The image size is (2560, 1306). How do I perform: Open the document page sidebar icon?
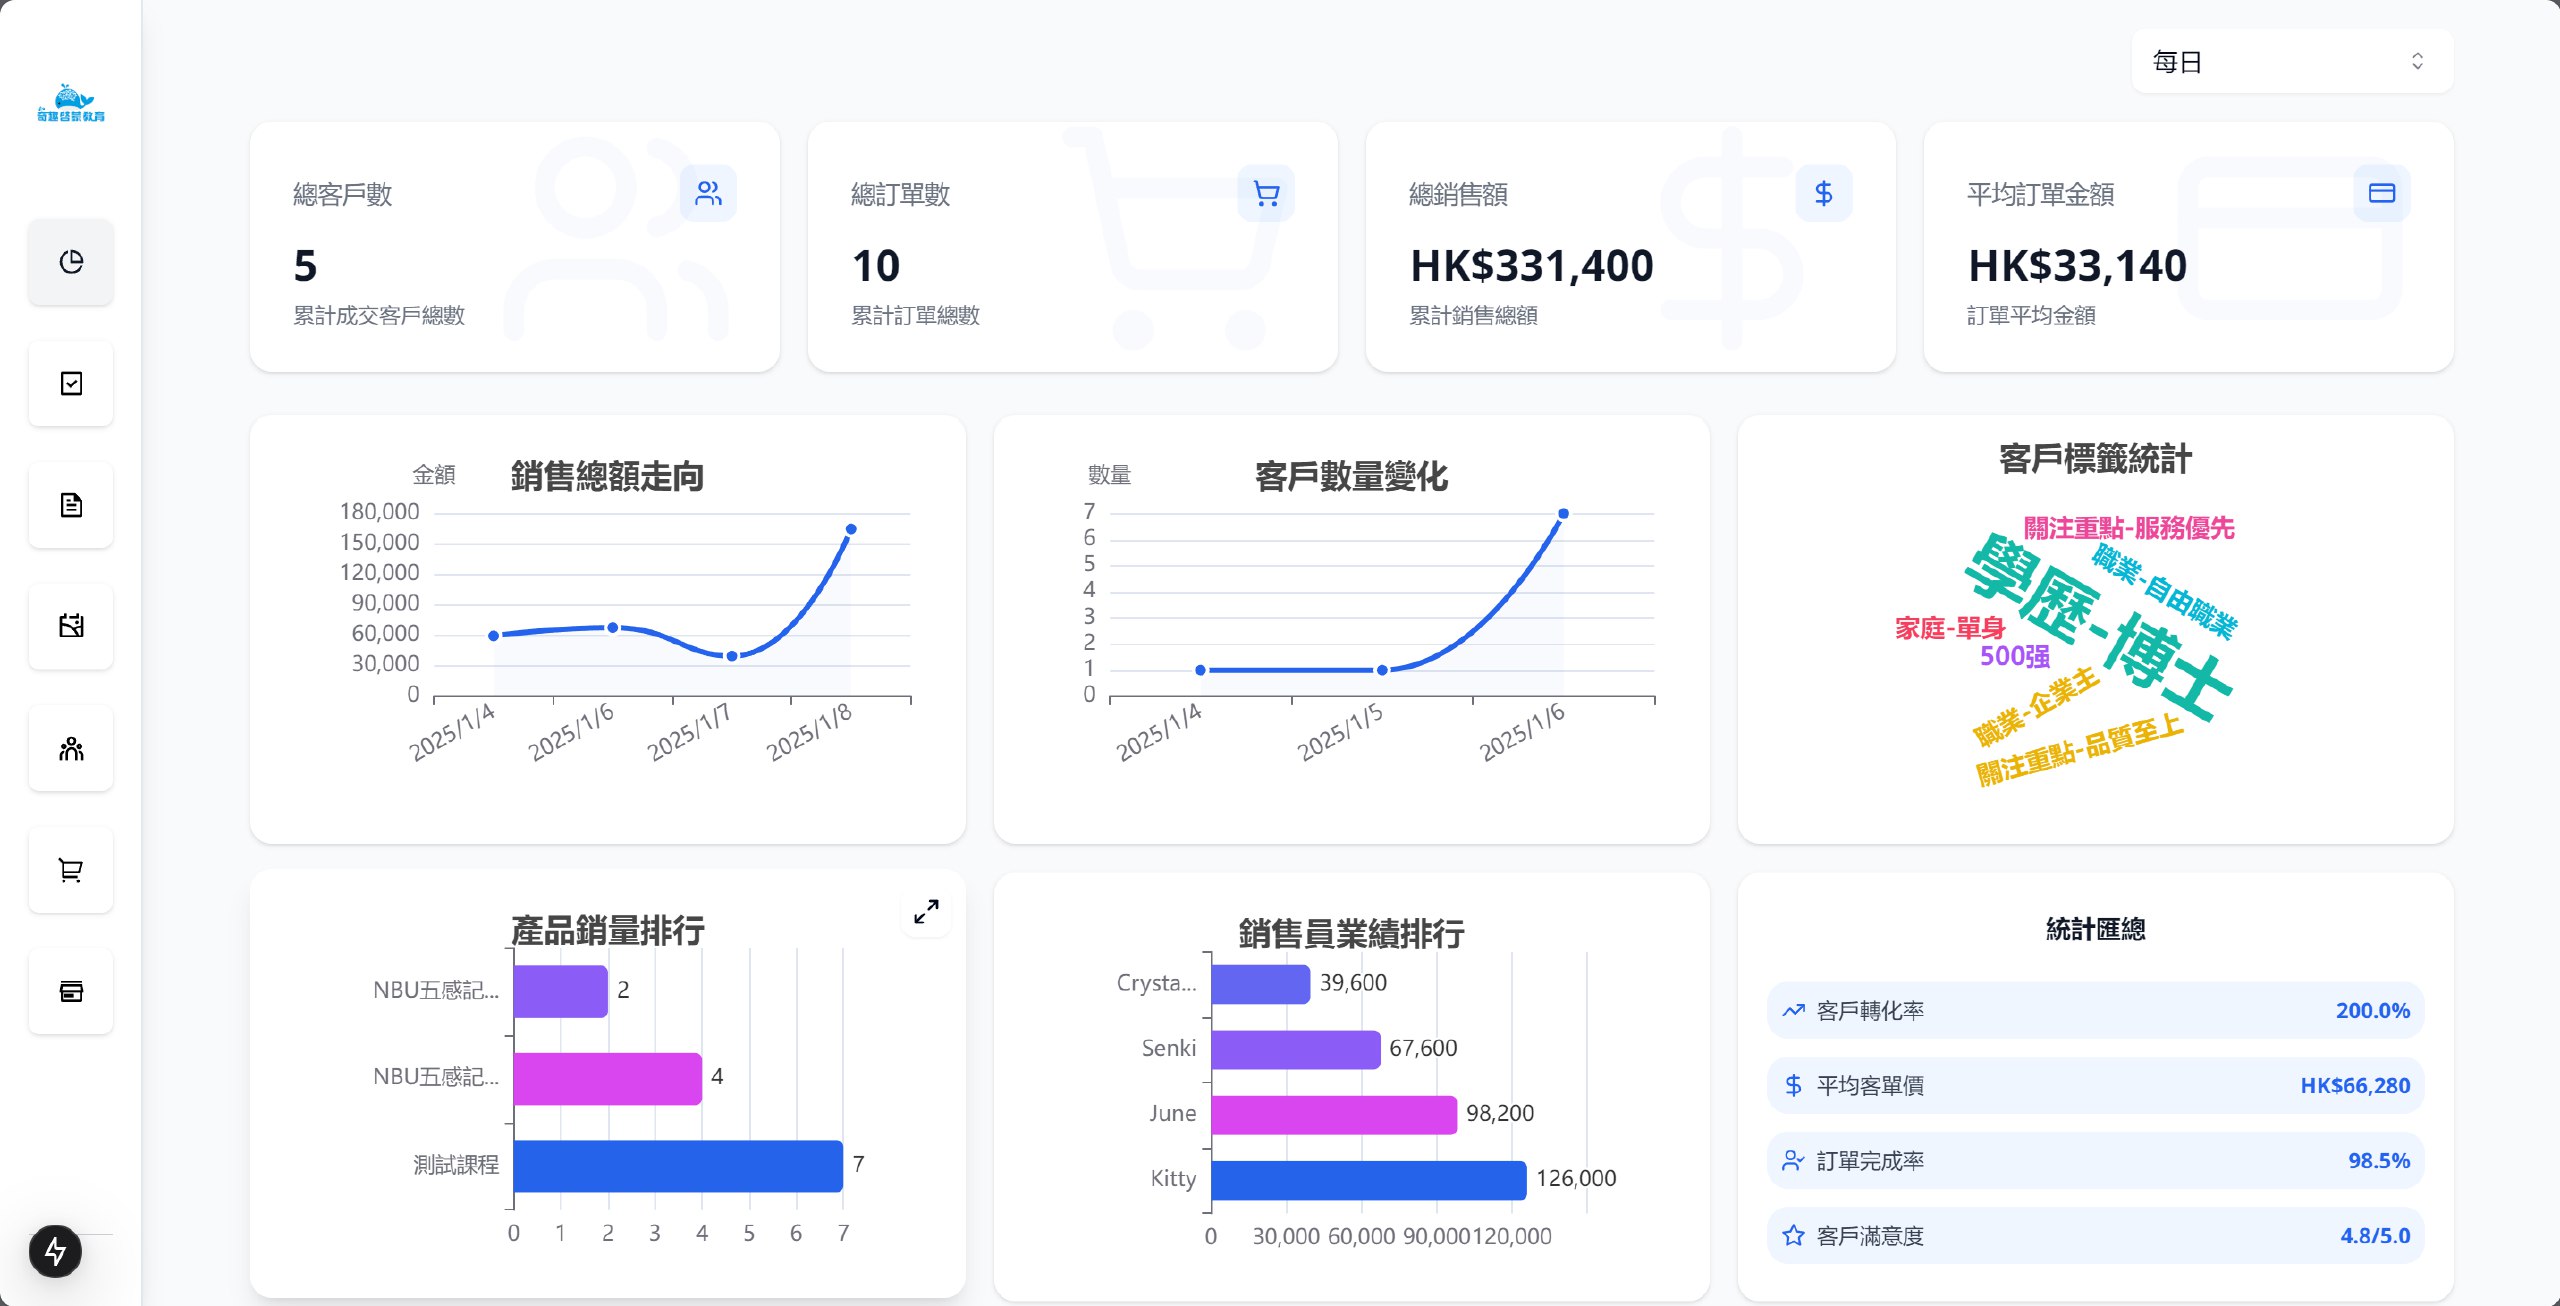click(71, 505)
